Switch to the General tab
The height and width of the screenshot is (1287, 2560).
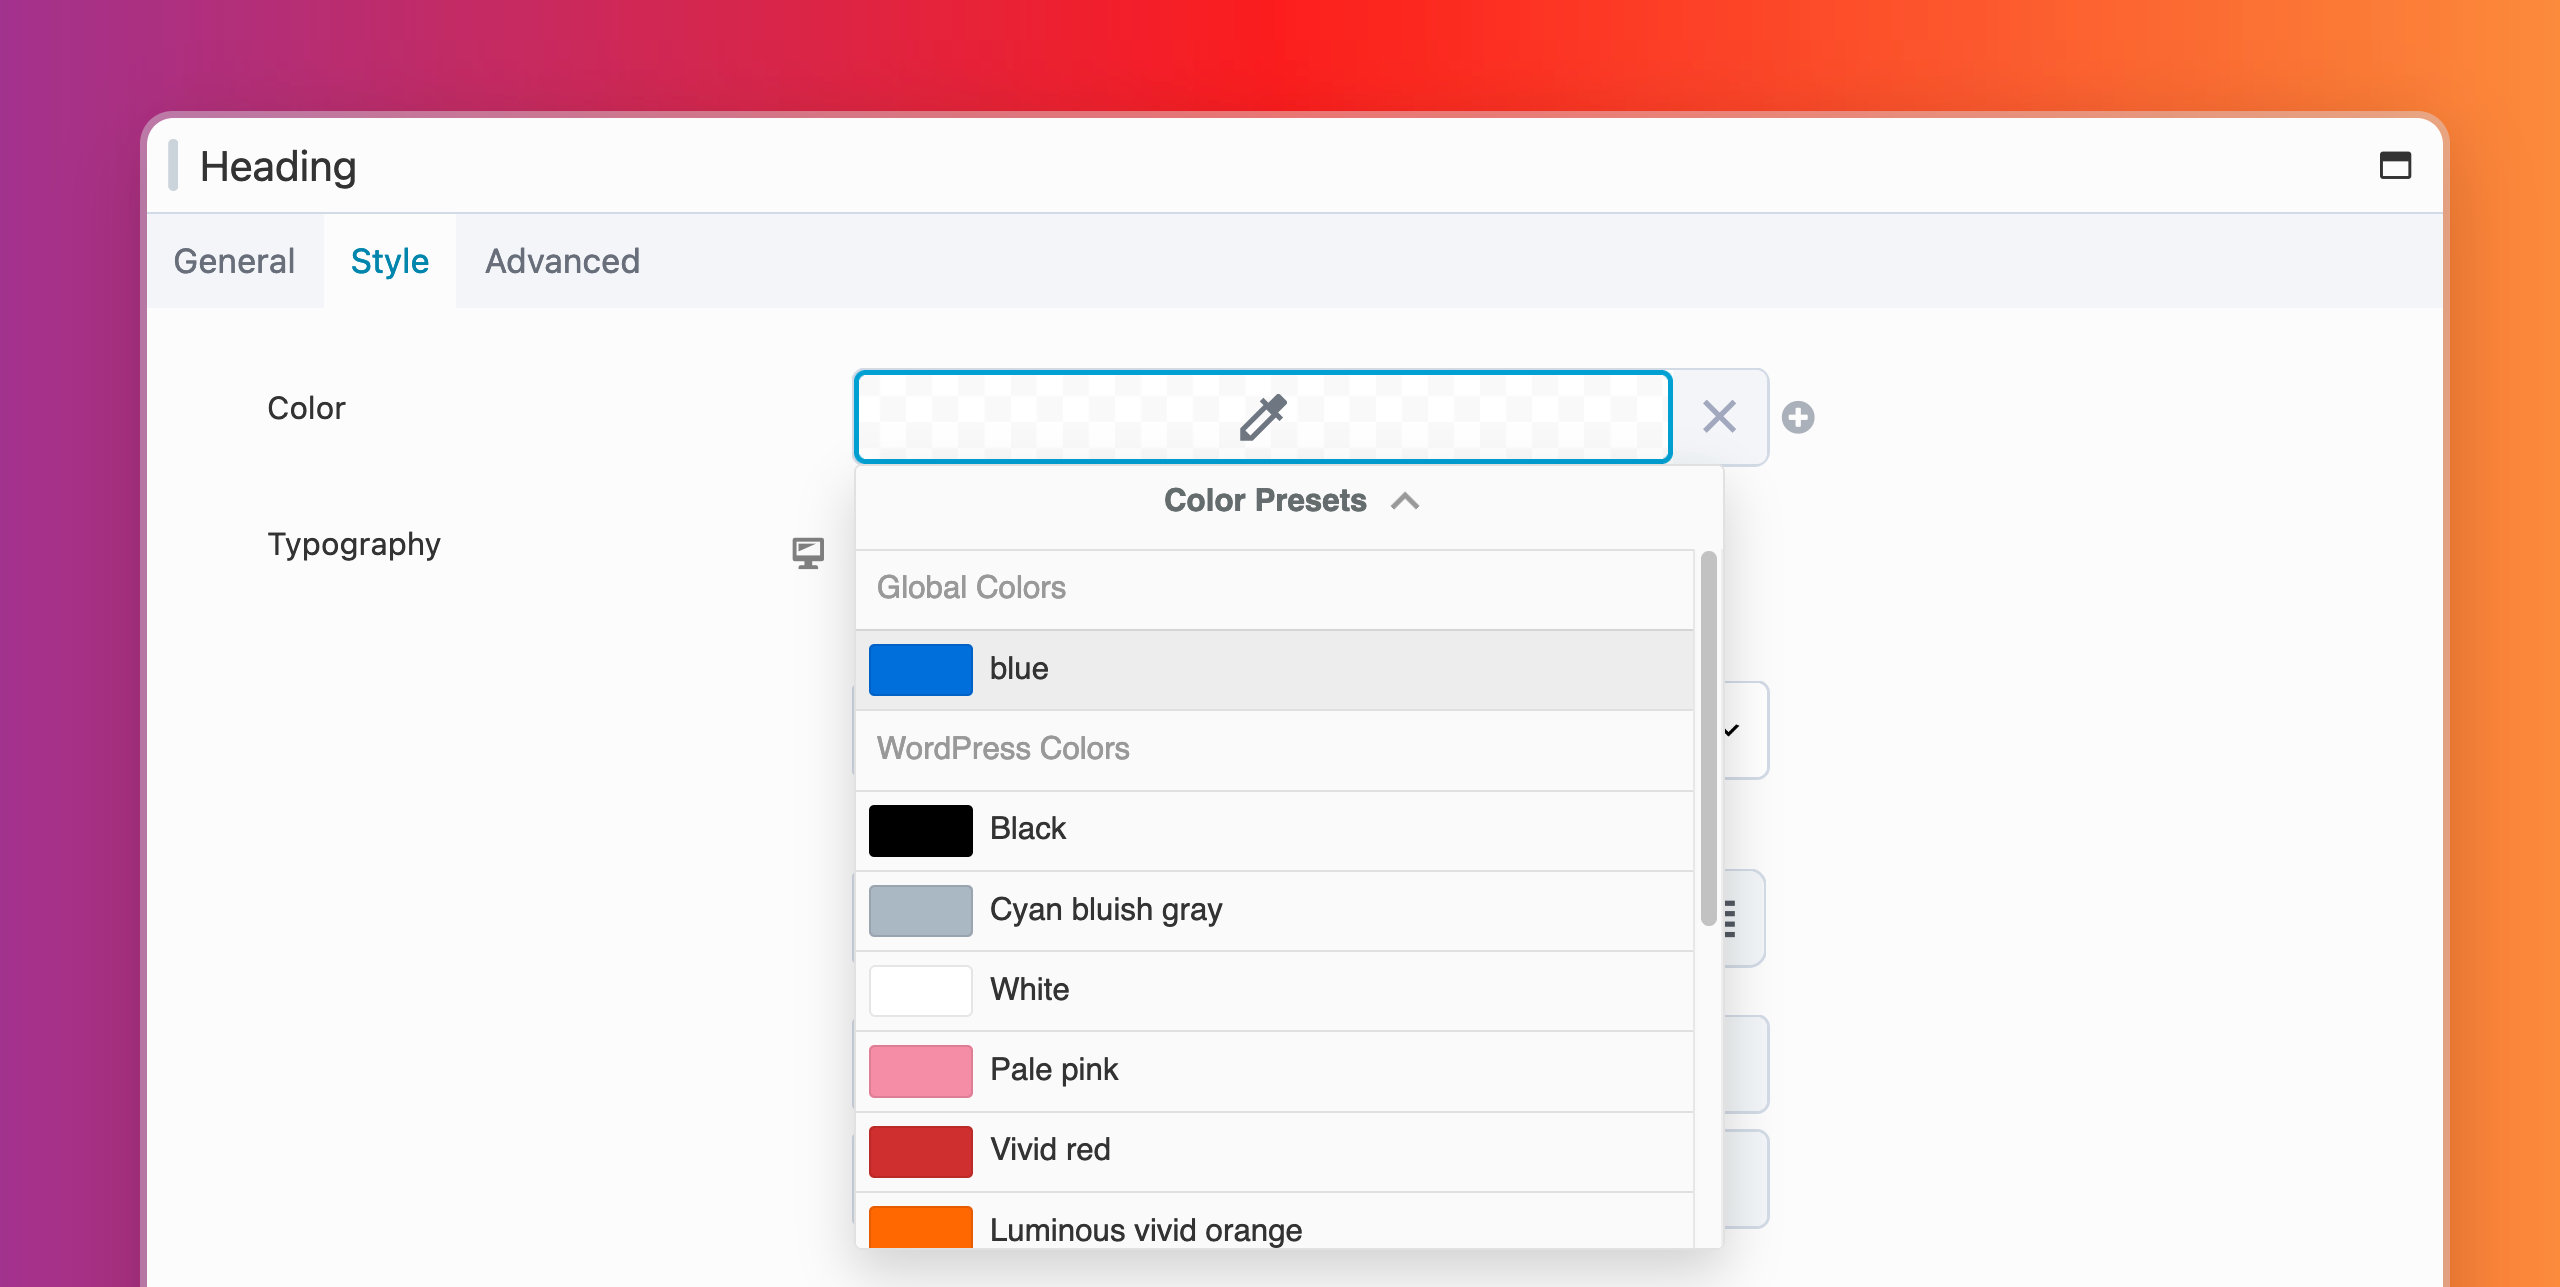tap(233, 261)
